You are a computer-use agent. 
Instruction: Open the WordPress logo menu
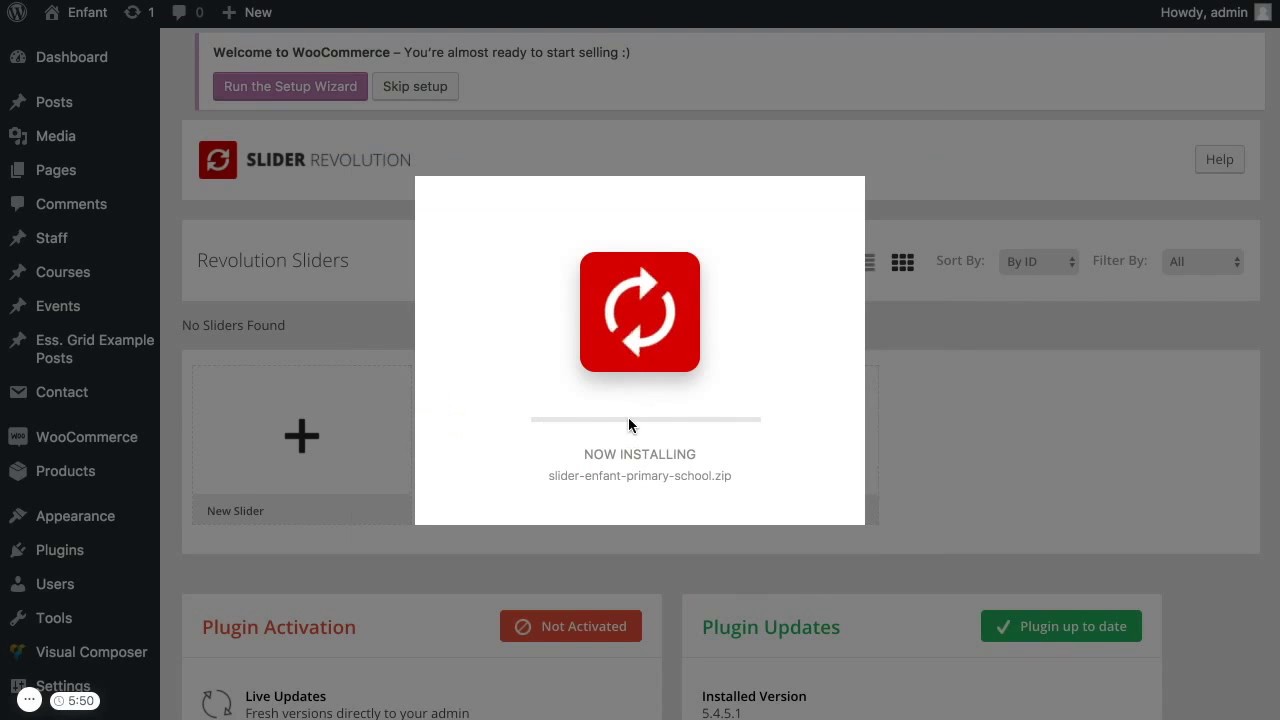click(17, 12)
